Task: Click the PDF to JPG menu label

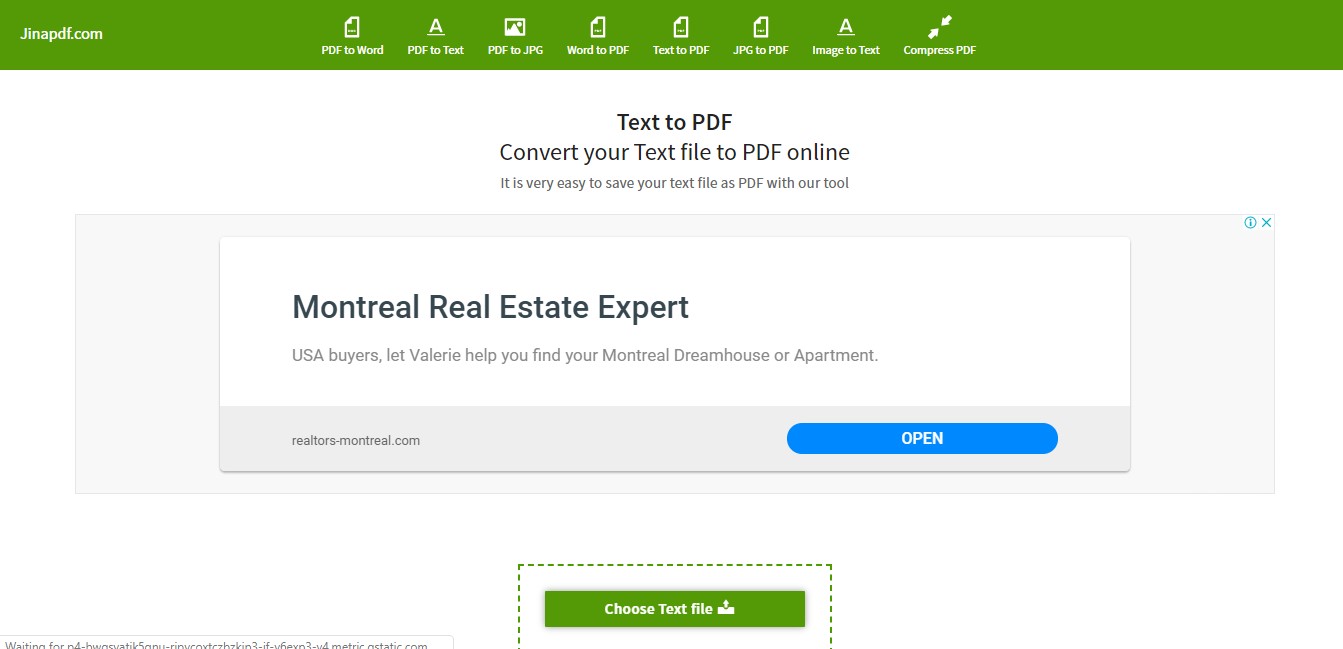Action: click(515, 50)
